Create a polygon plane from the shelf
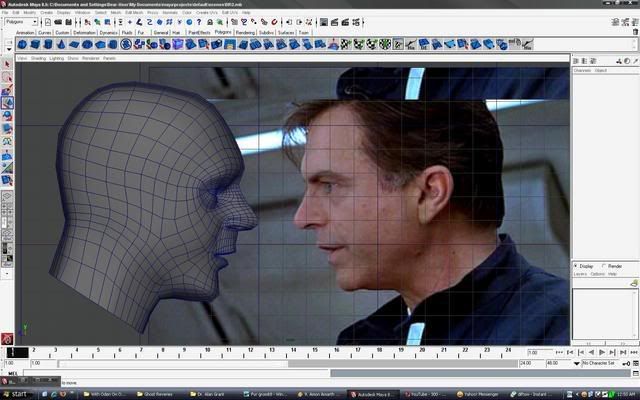This screenshot has height=400, width=640. coord(74,44)
